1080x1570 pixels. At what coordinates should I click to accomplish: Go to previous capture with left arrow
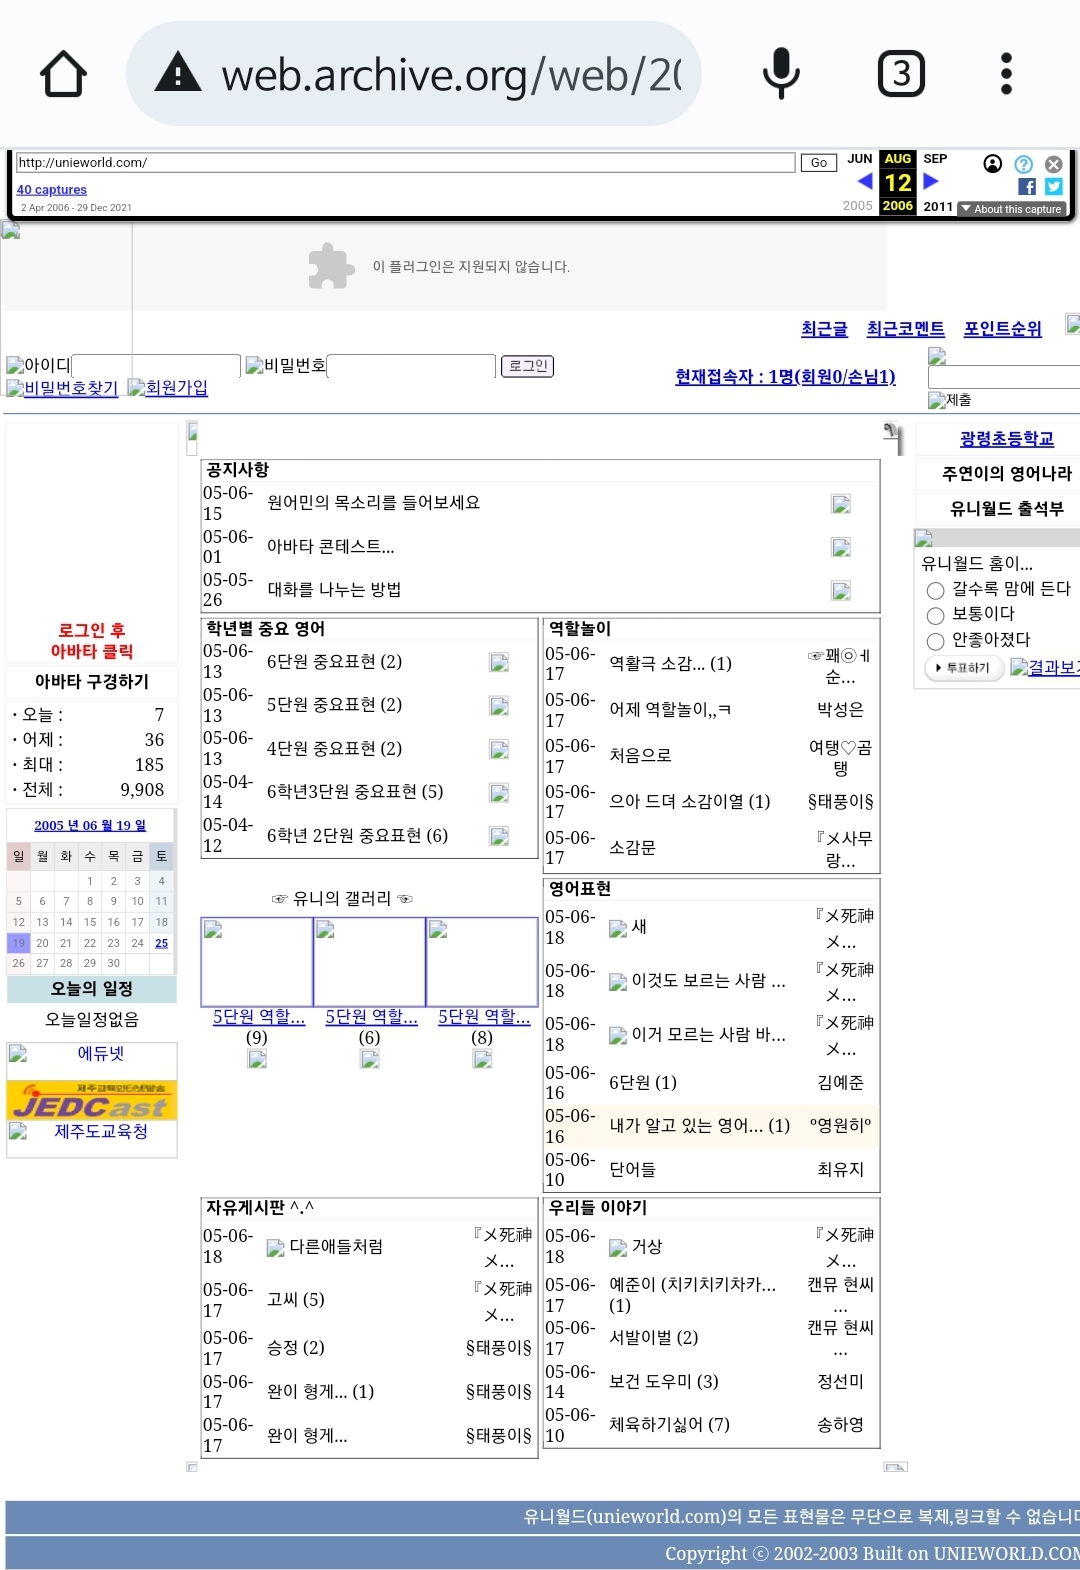click(x=865, y=181)
